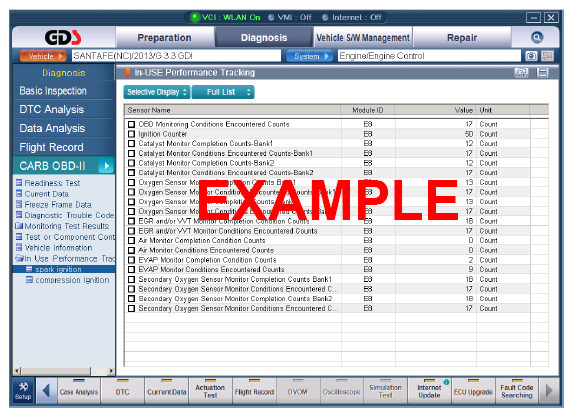Click the icon beside the camera
The image size is (573, 417).
point(547,56)
